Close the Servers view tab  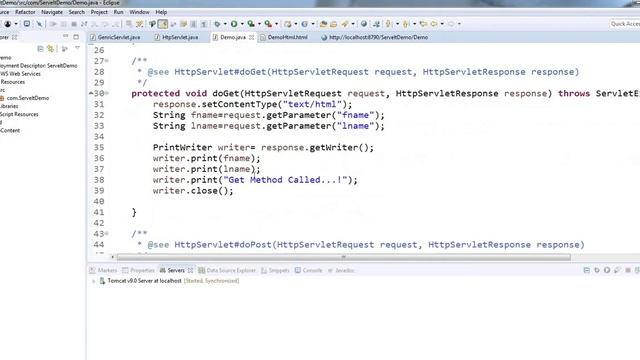tap(190, 271)
